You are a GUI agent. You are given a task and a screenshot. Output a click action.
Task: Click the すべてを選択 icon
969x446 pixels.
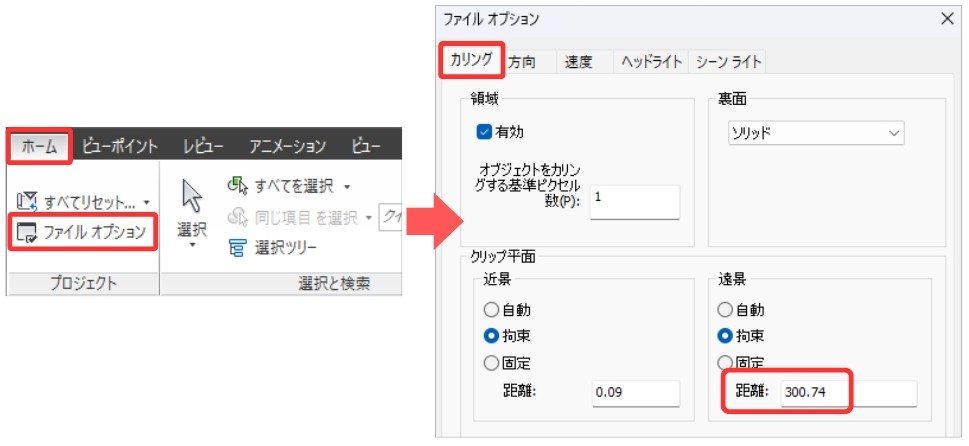coord(238,185)
